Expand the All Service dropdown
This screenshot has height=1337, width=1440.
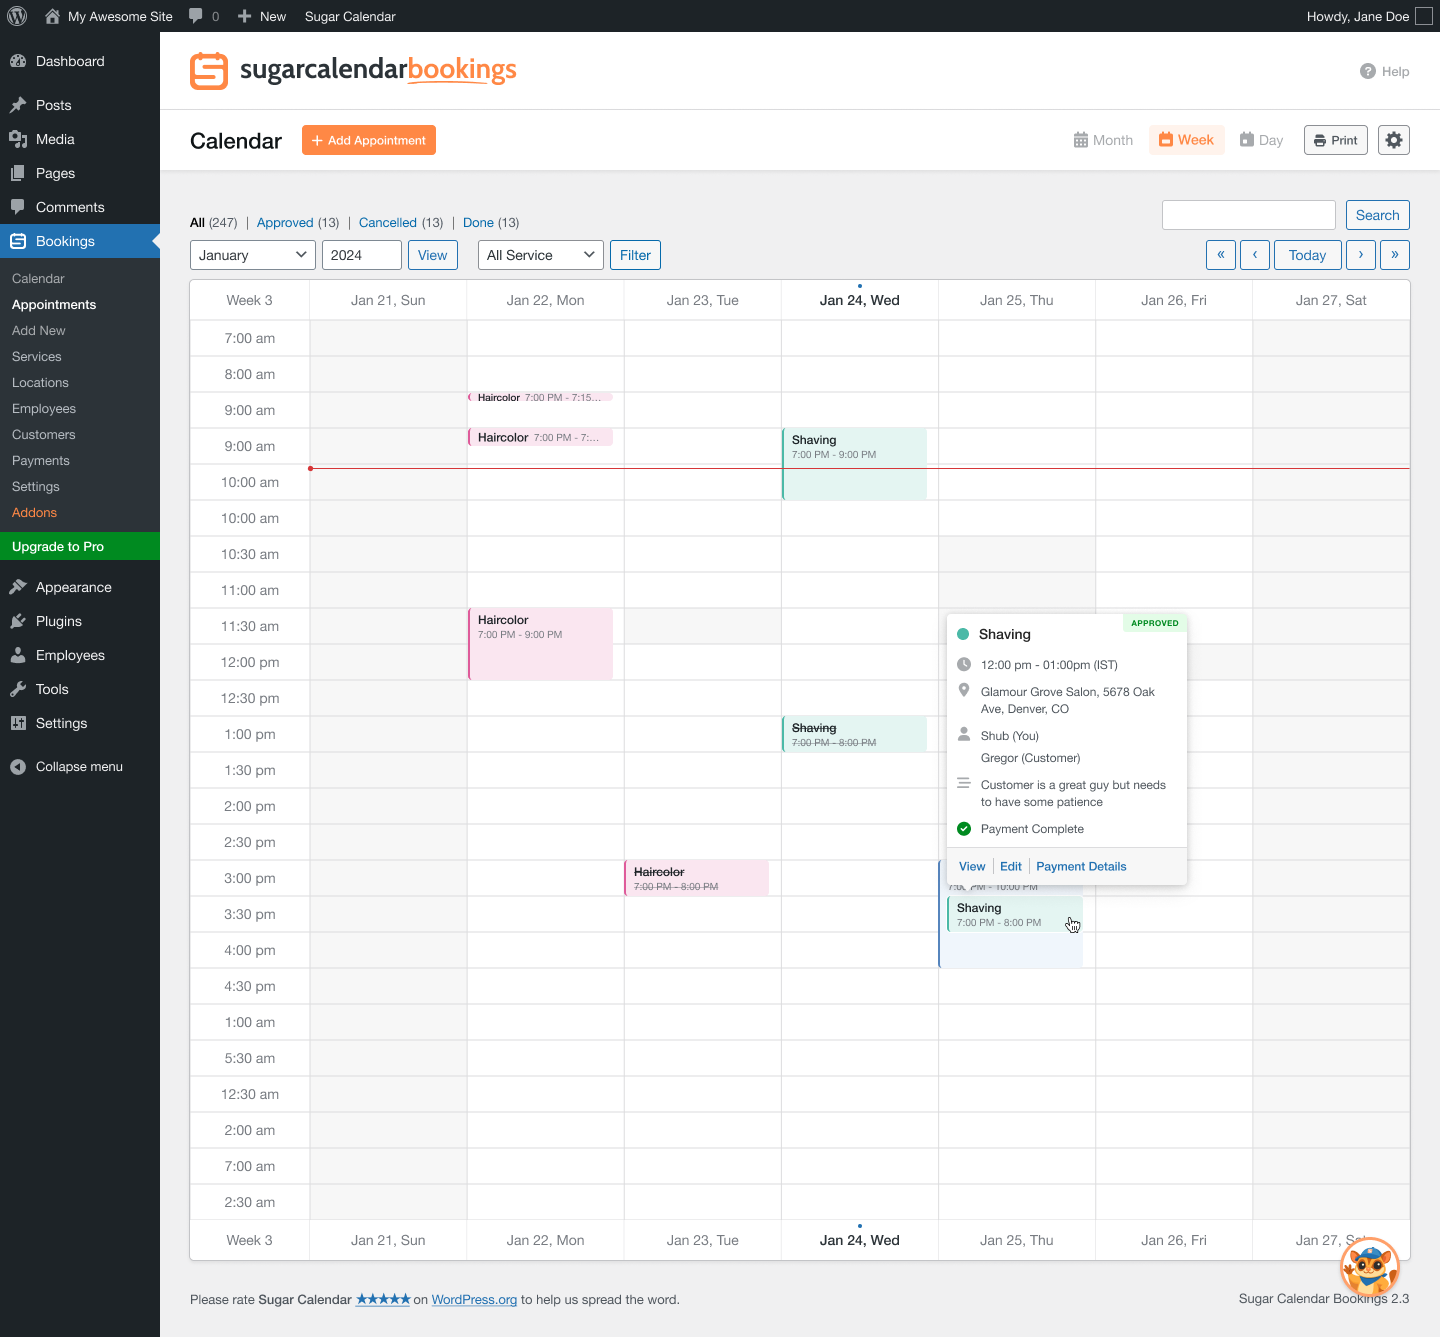coord(540,255)
